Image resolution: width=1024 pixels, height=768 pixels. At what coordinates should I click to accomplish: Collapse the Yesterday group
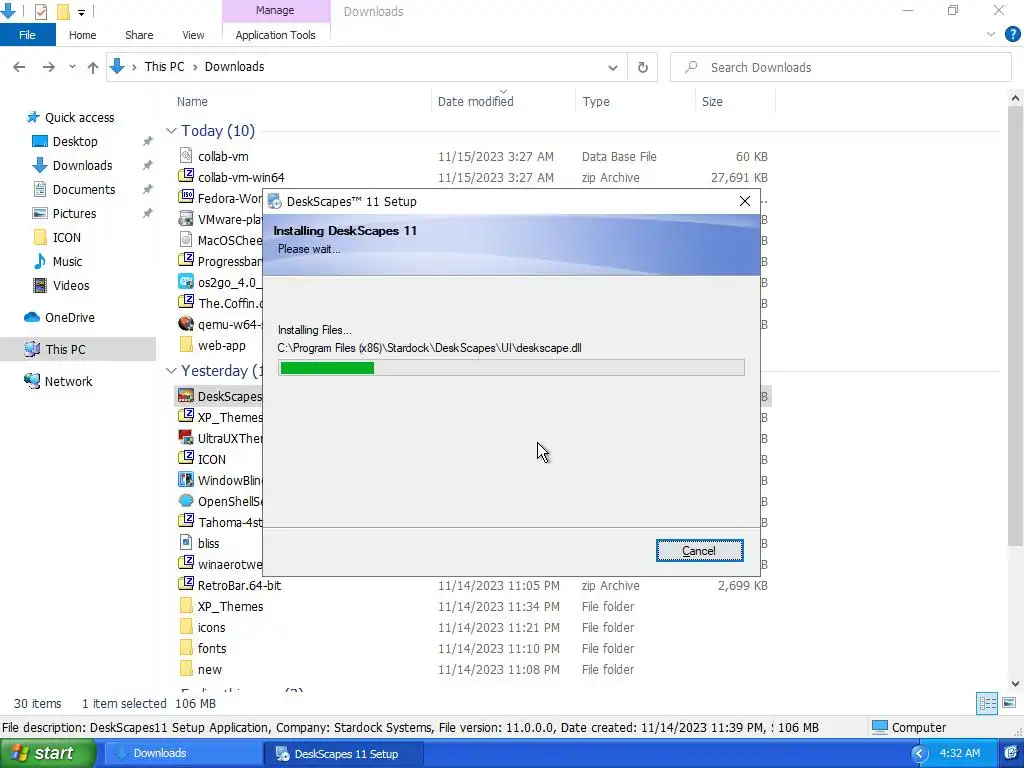click(171, 371)
